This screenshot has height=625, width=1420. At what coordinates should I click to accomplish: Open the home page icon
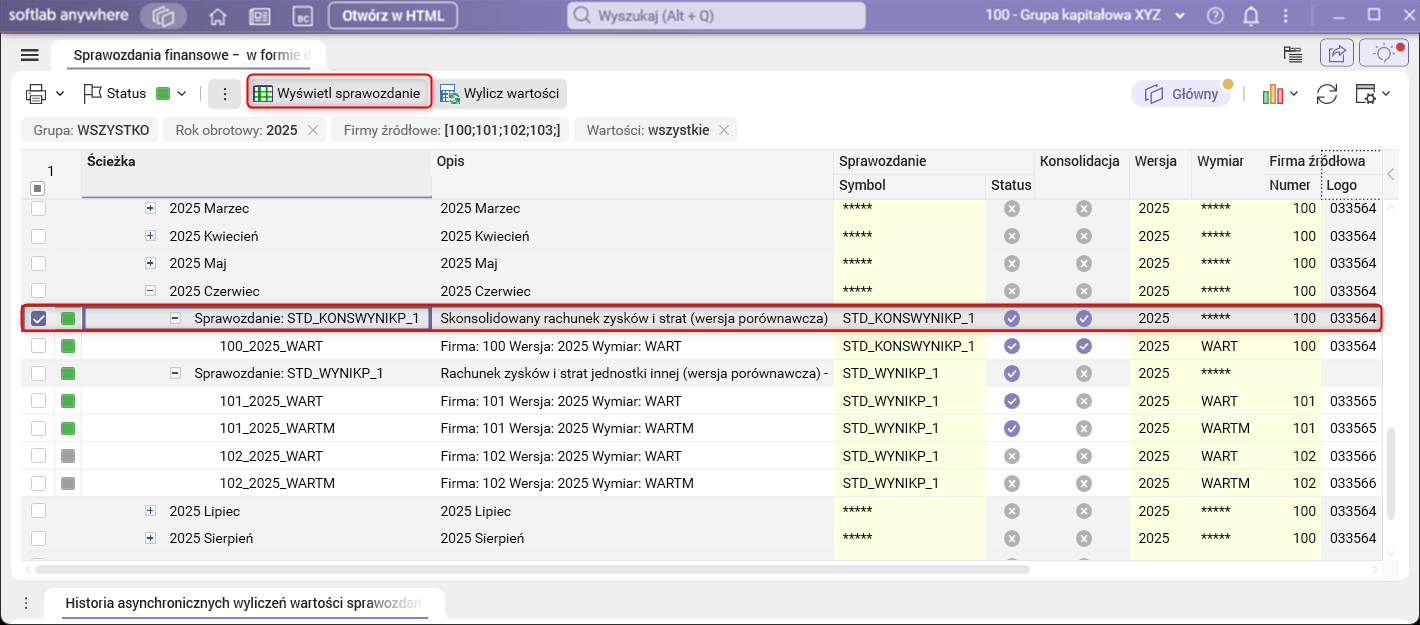pos(217,16)
